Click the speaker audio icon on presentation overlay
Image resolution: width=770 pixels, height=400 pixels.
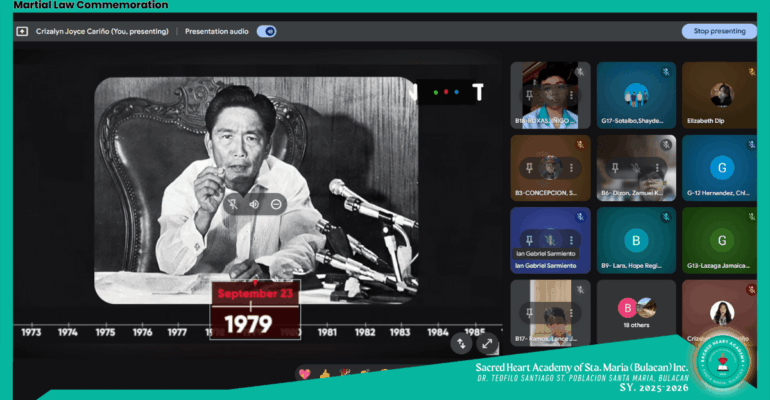coord(254,204)
